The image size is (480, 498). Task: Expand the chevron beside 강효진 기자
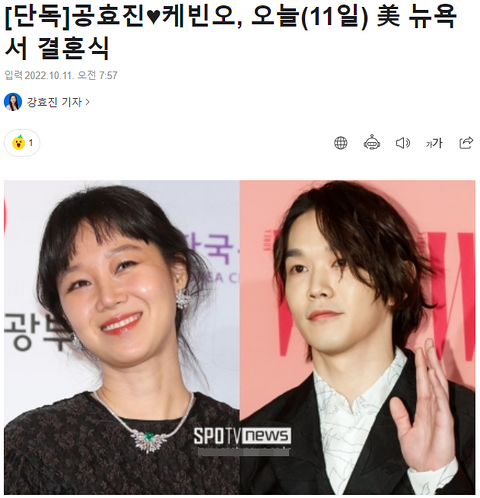pos(88,102)
